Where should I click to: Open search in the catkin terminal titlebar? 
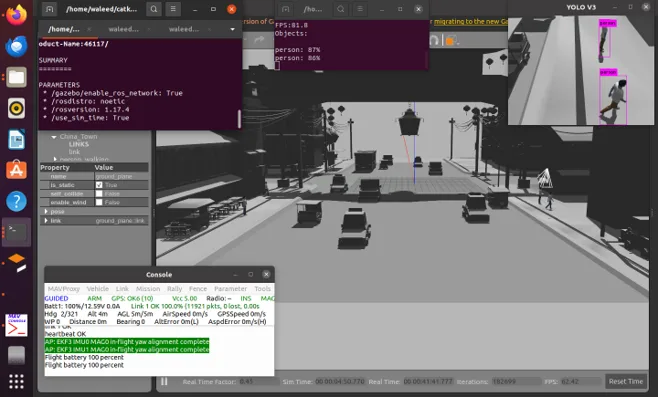pyautogui.click(x=154, y=9)
